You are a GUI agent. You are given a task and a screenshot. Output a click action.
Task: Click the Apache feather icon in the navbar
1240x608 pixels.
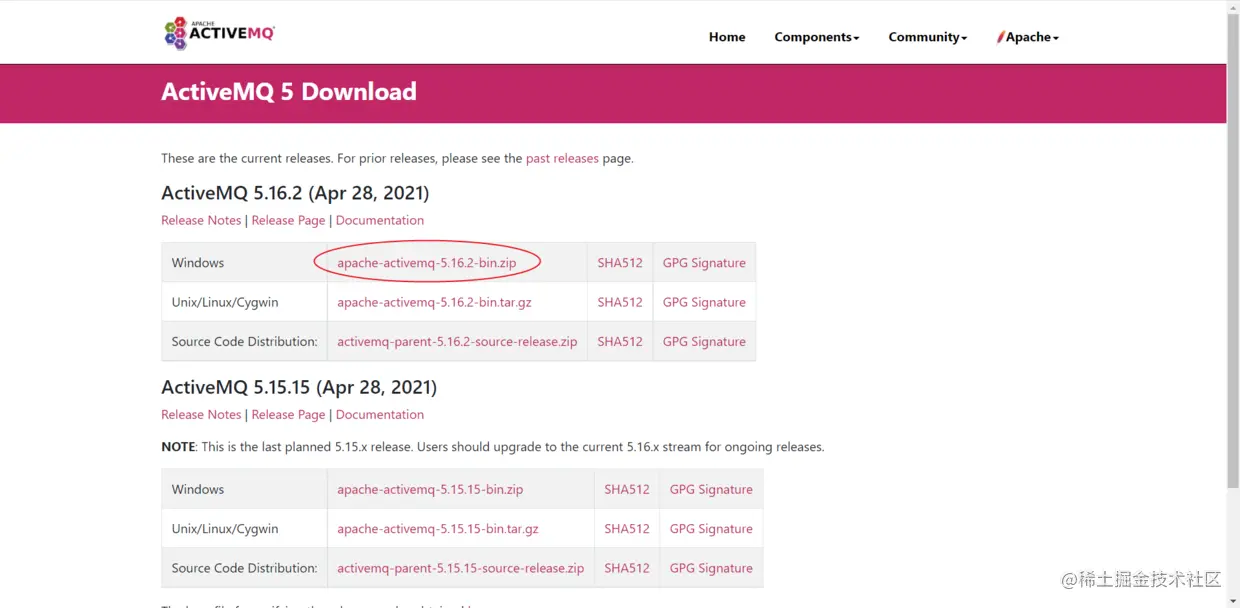(1001, 36)
